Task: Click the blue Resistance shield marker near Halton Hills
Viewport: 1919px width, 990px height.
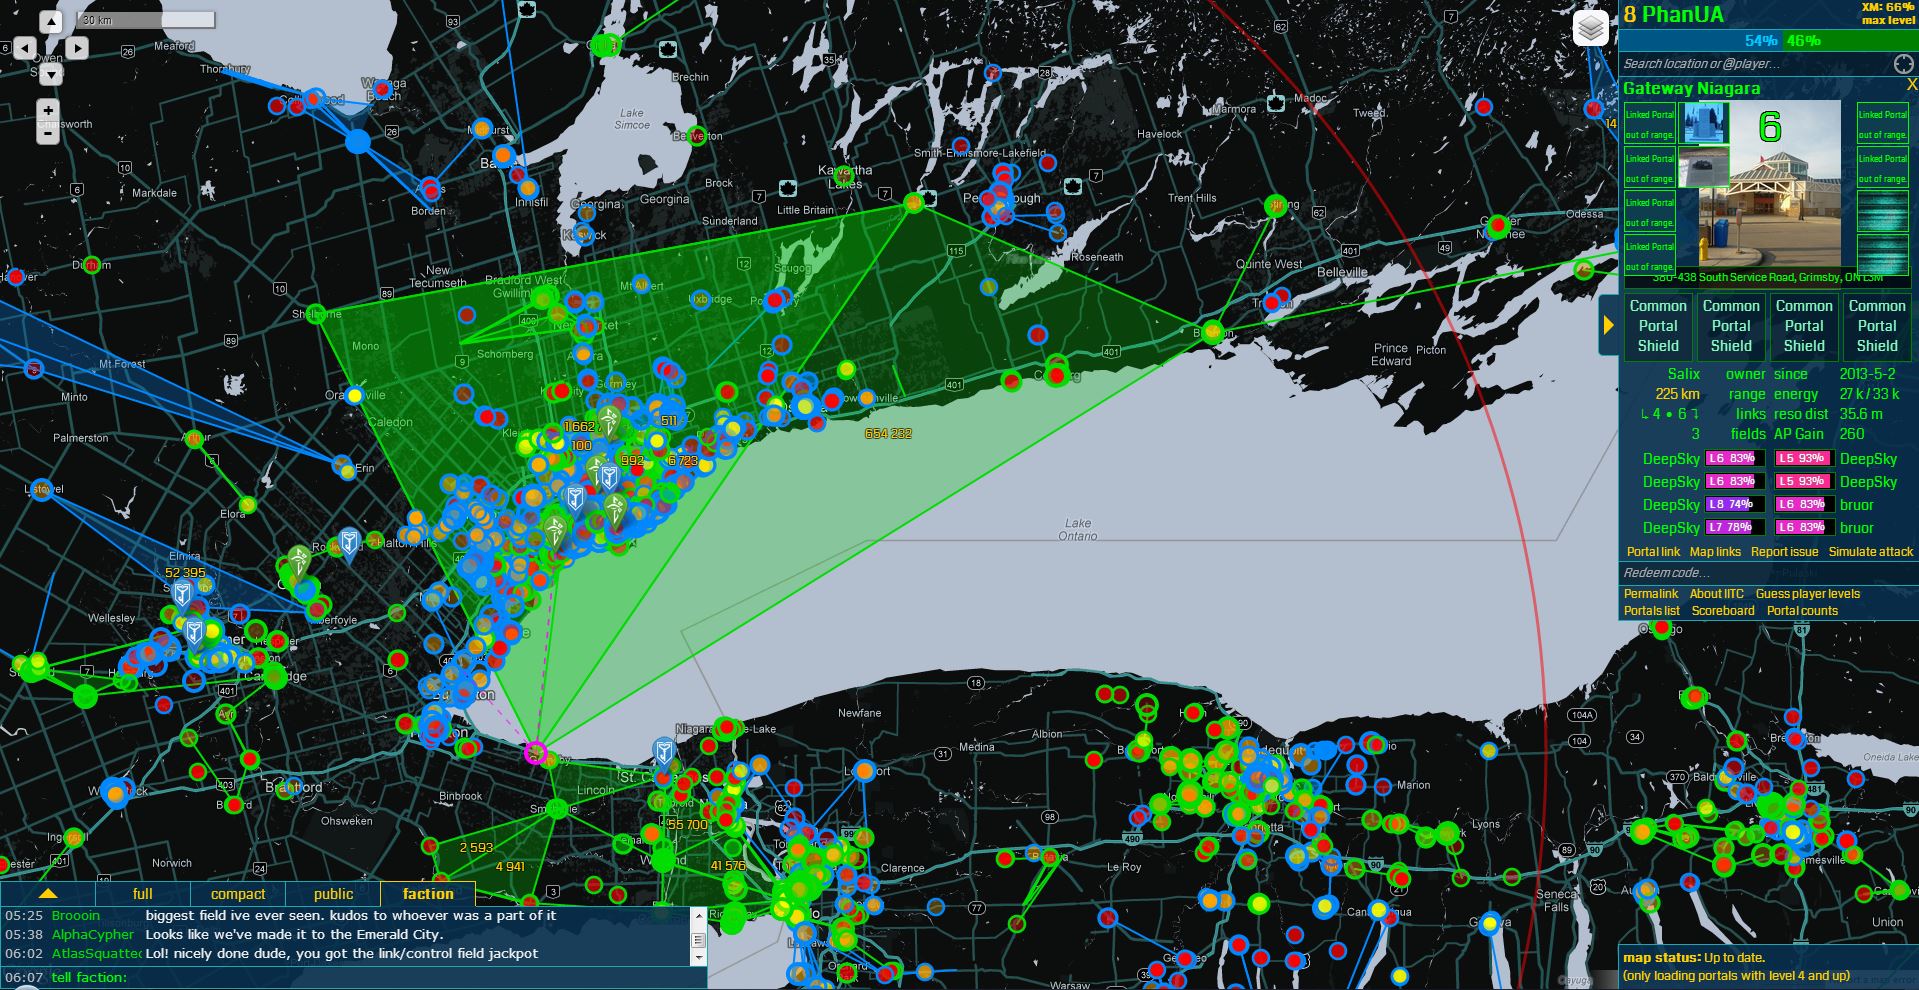Action: (349, 544)
